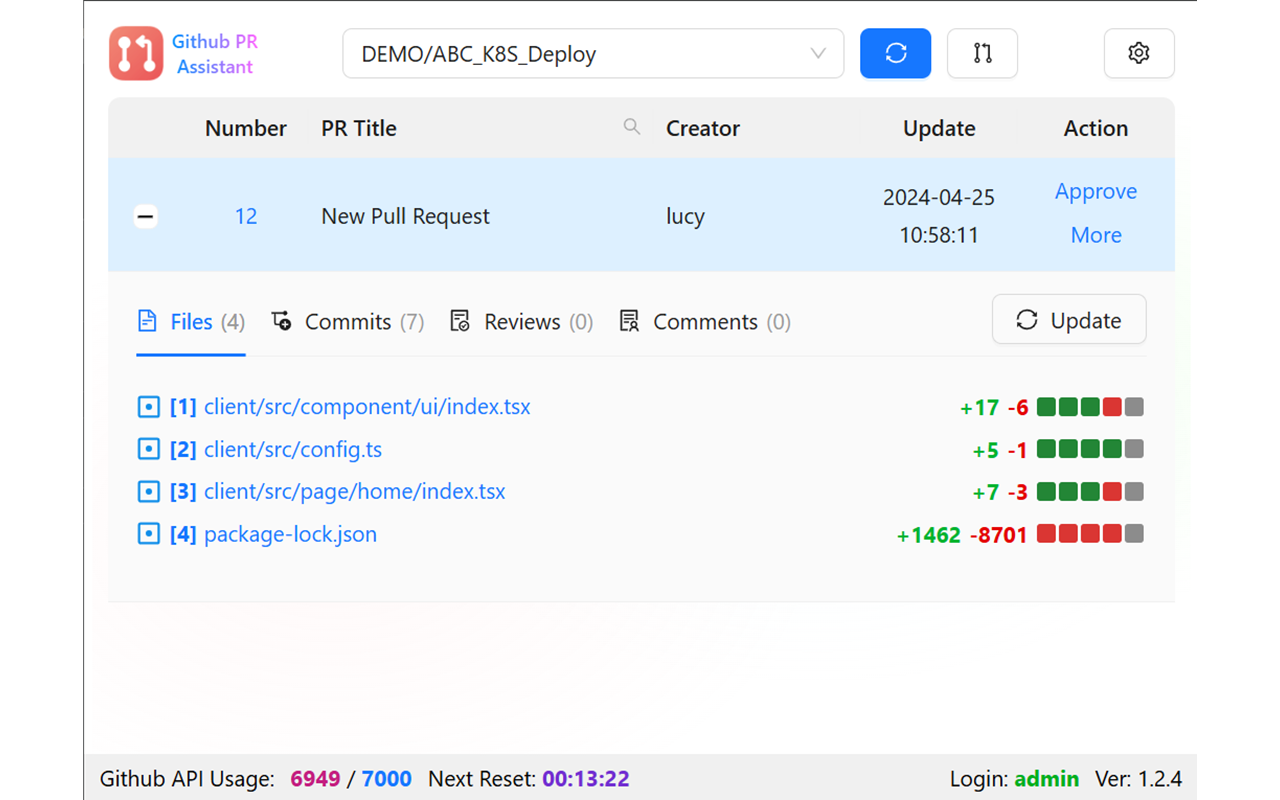Click the Update column header

point(939,128)
